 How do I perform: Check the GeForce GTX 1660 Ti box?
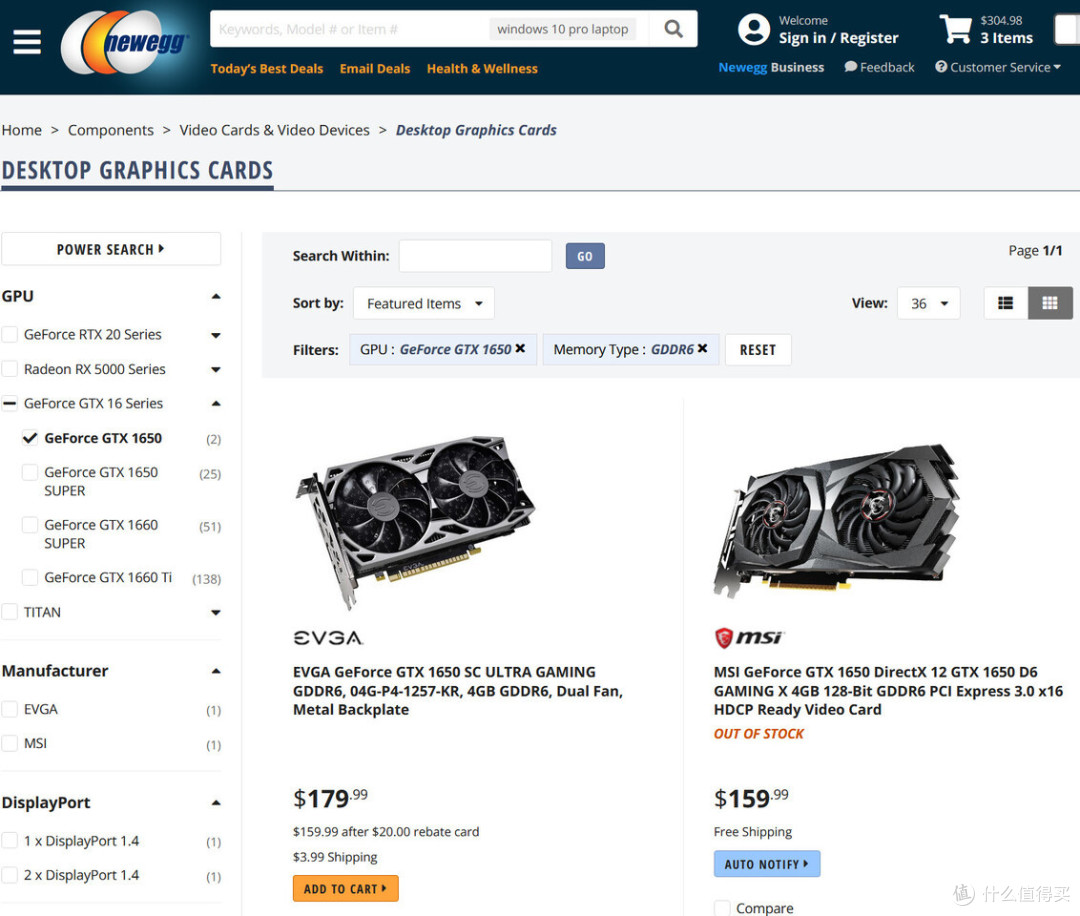point(30,577)
